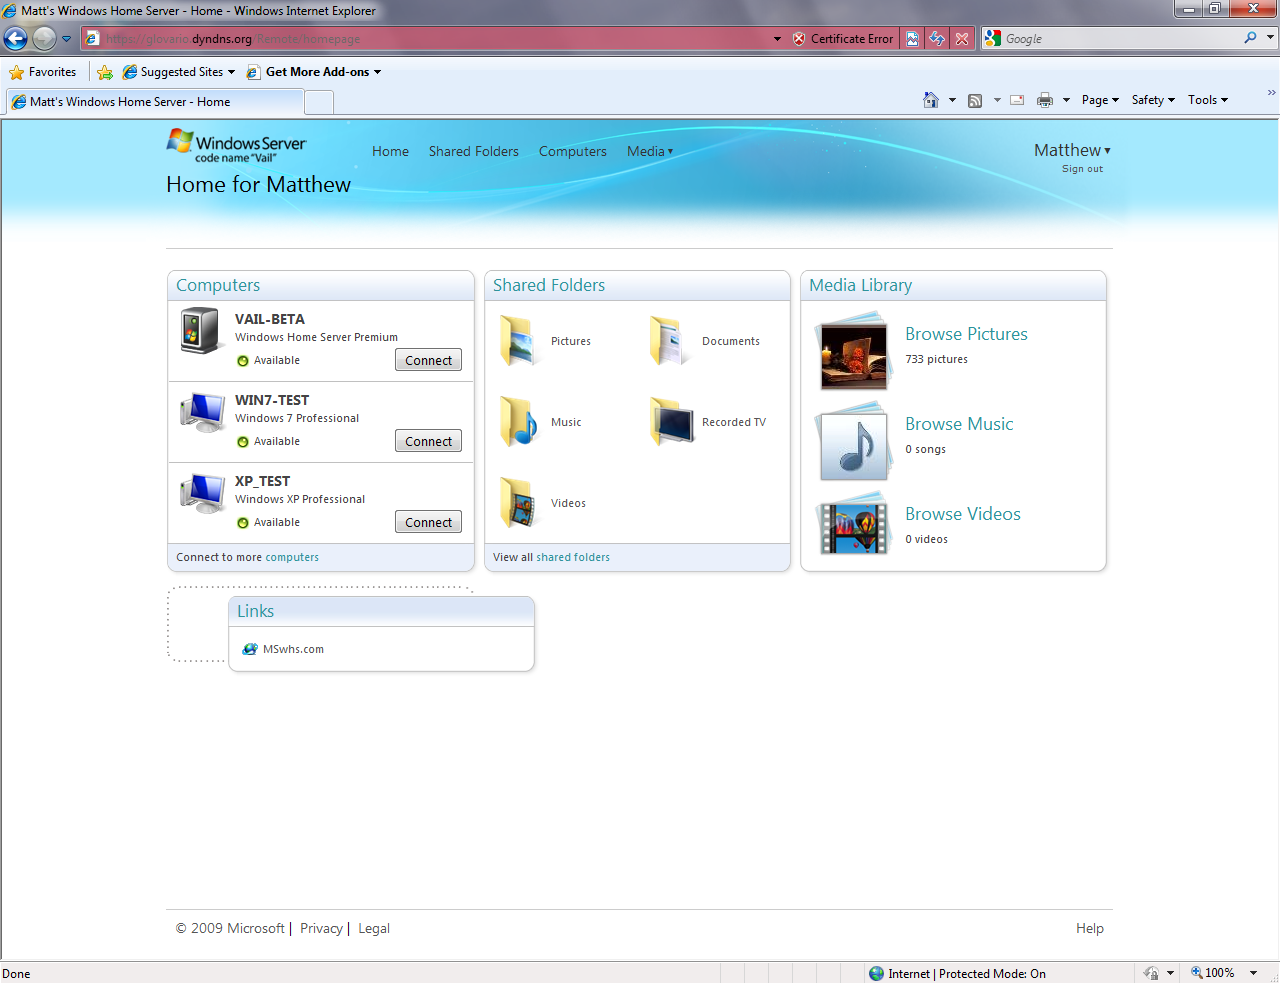The height and width of the screenshot is (984, 1280).
Task: Click the Documents folder icon
Action: click(x=669, y=341)
